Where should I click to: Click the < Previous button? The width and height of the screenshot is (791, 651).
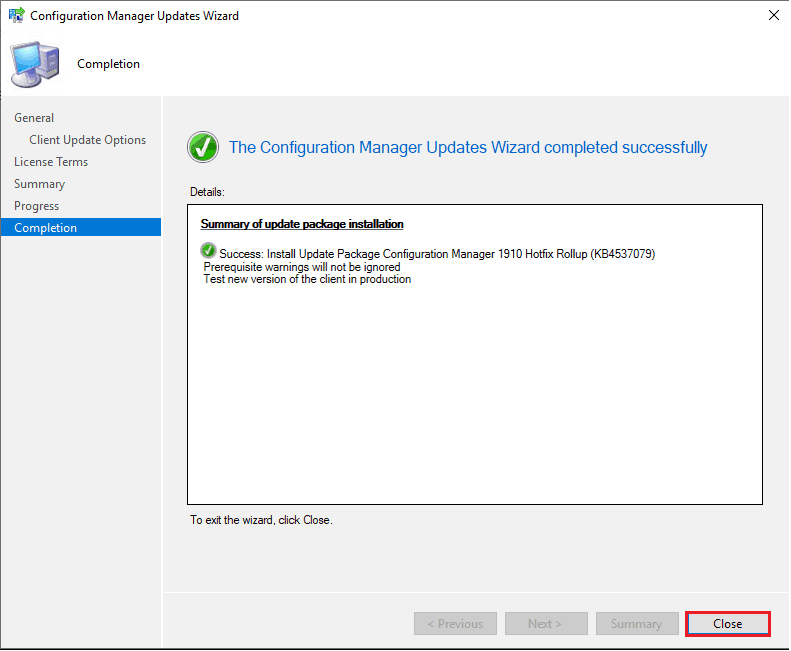tap(455, 624)
